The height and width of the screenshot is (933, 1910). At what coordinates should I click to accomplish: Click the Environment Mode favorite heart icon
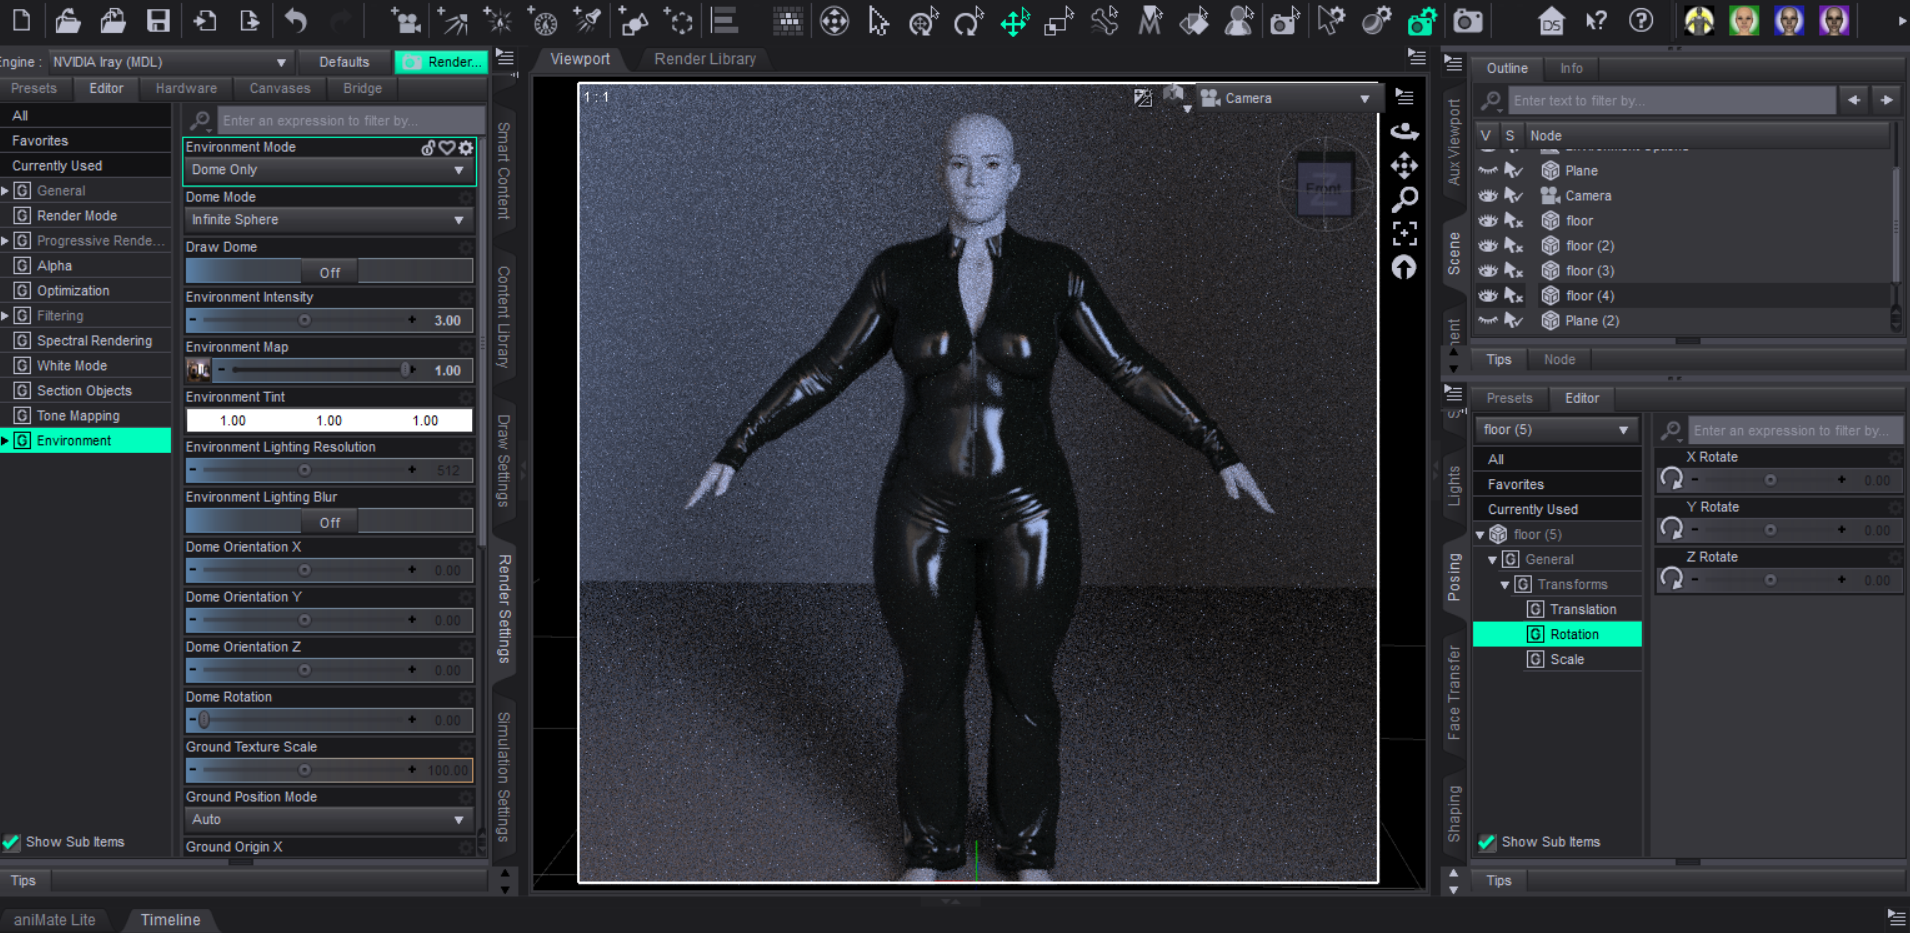click(447, 147)
